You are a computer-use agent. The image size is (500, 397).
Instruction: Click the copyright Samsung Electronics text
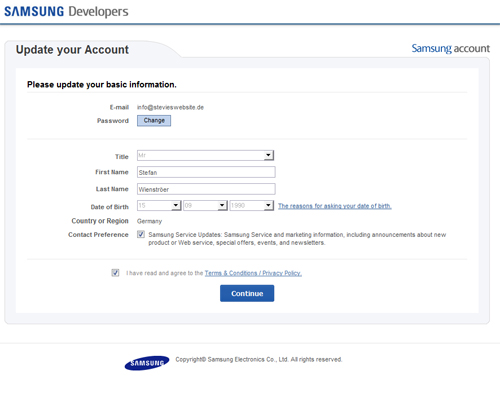coord(259,359)
